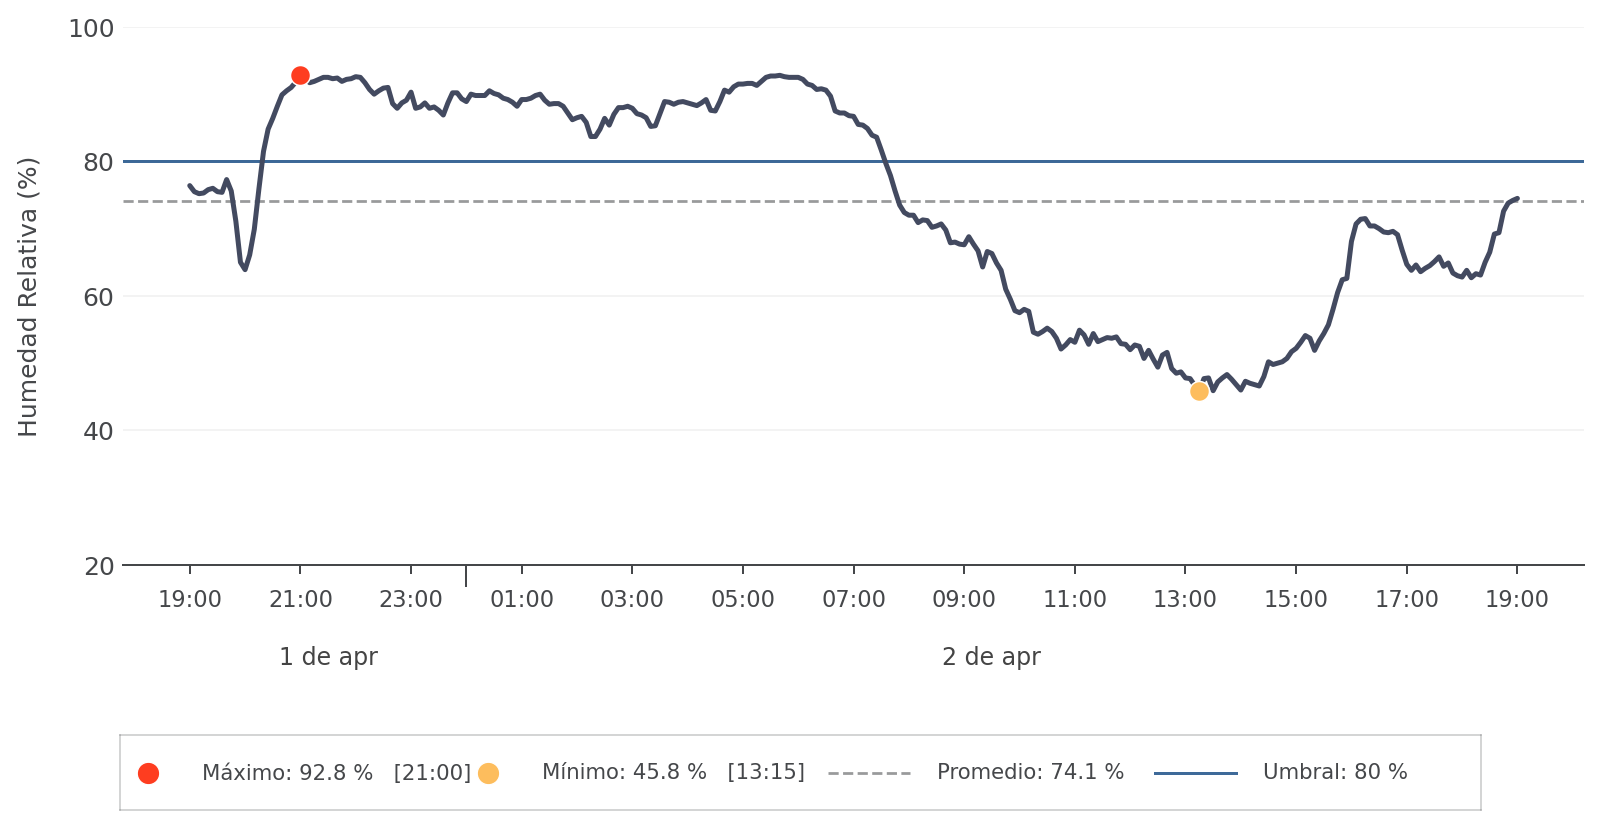
Task: Click the red maximum marker on the curve
Action: pos(300,76)
